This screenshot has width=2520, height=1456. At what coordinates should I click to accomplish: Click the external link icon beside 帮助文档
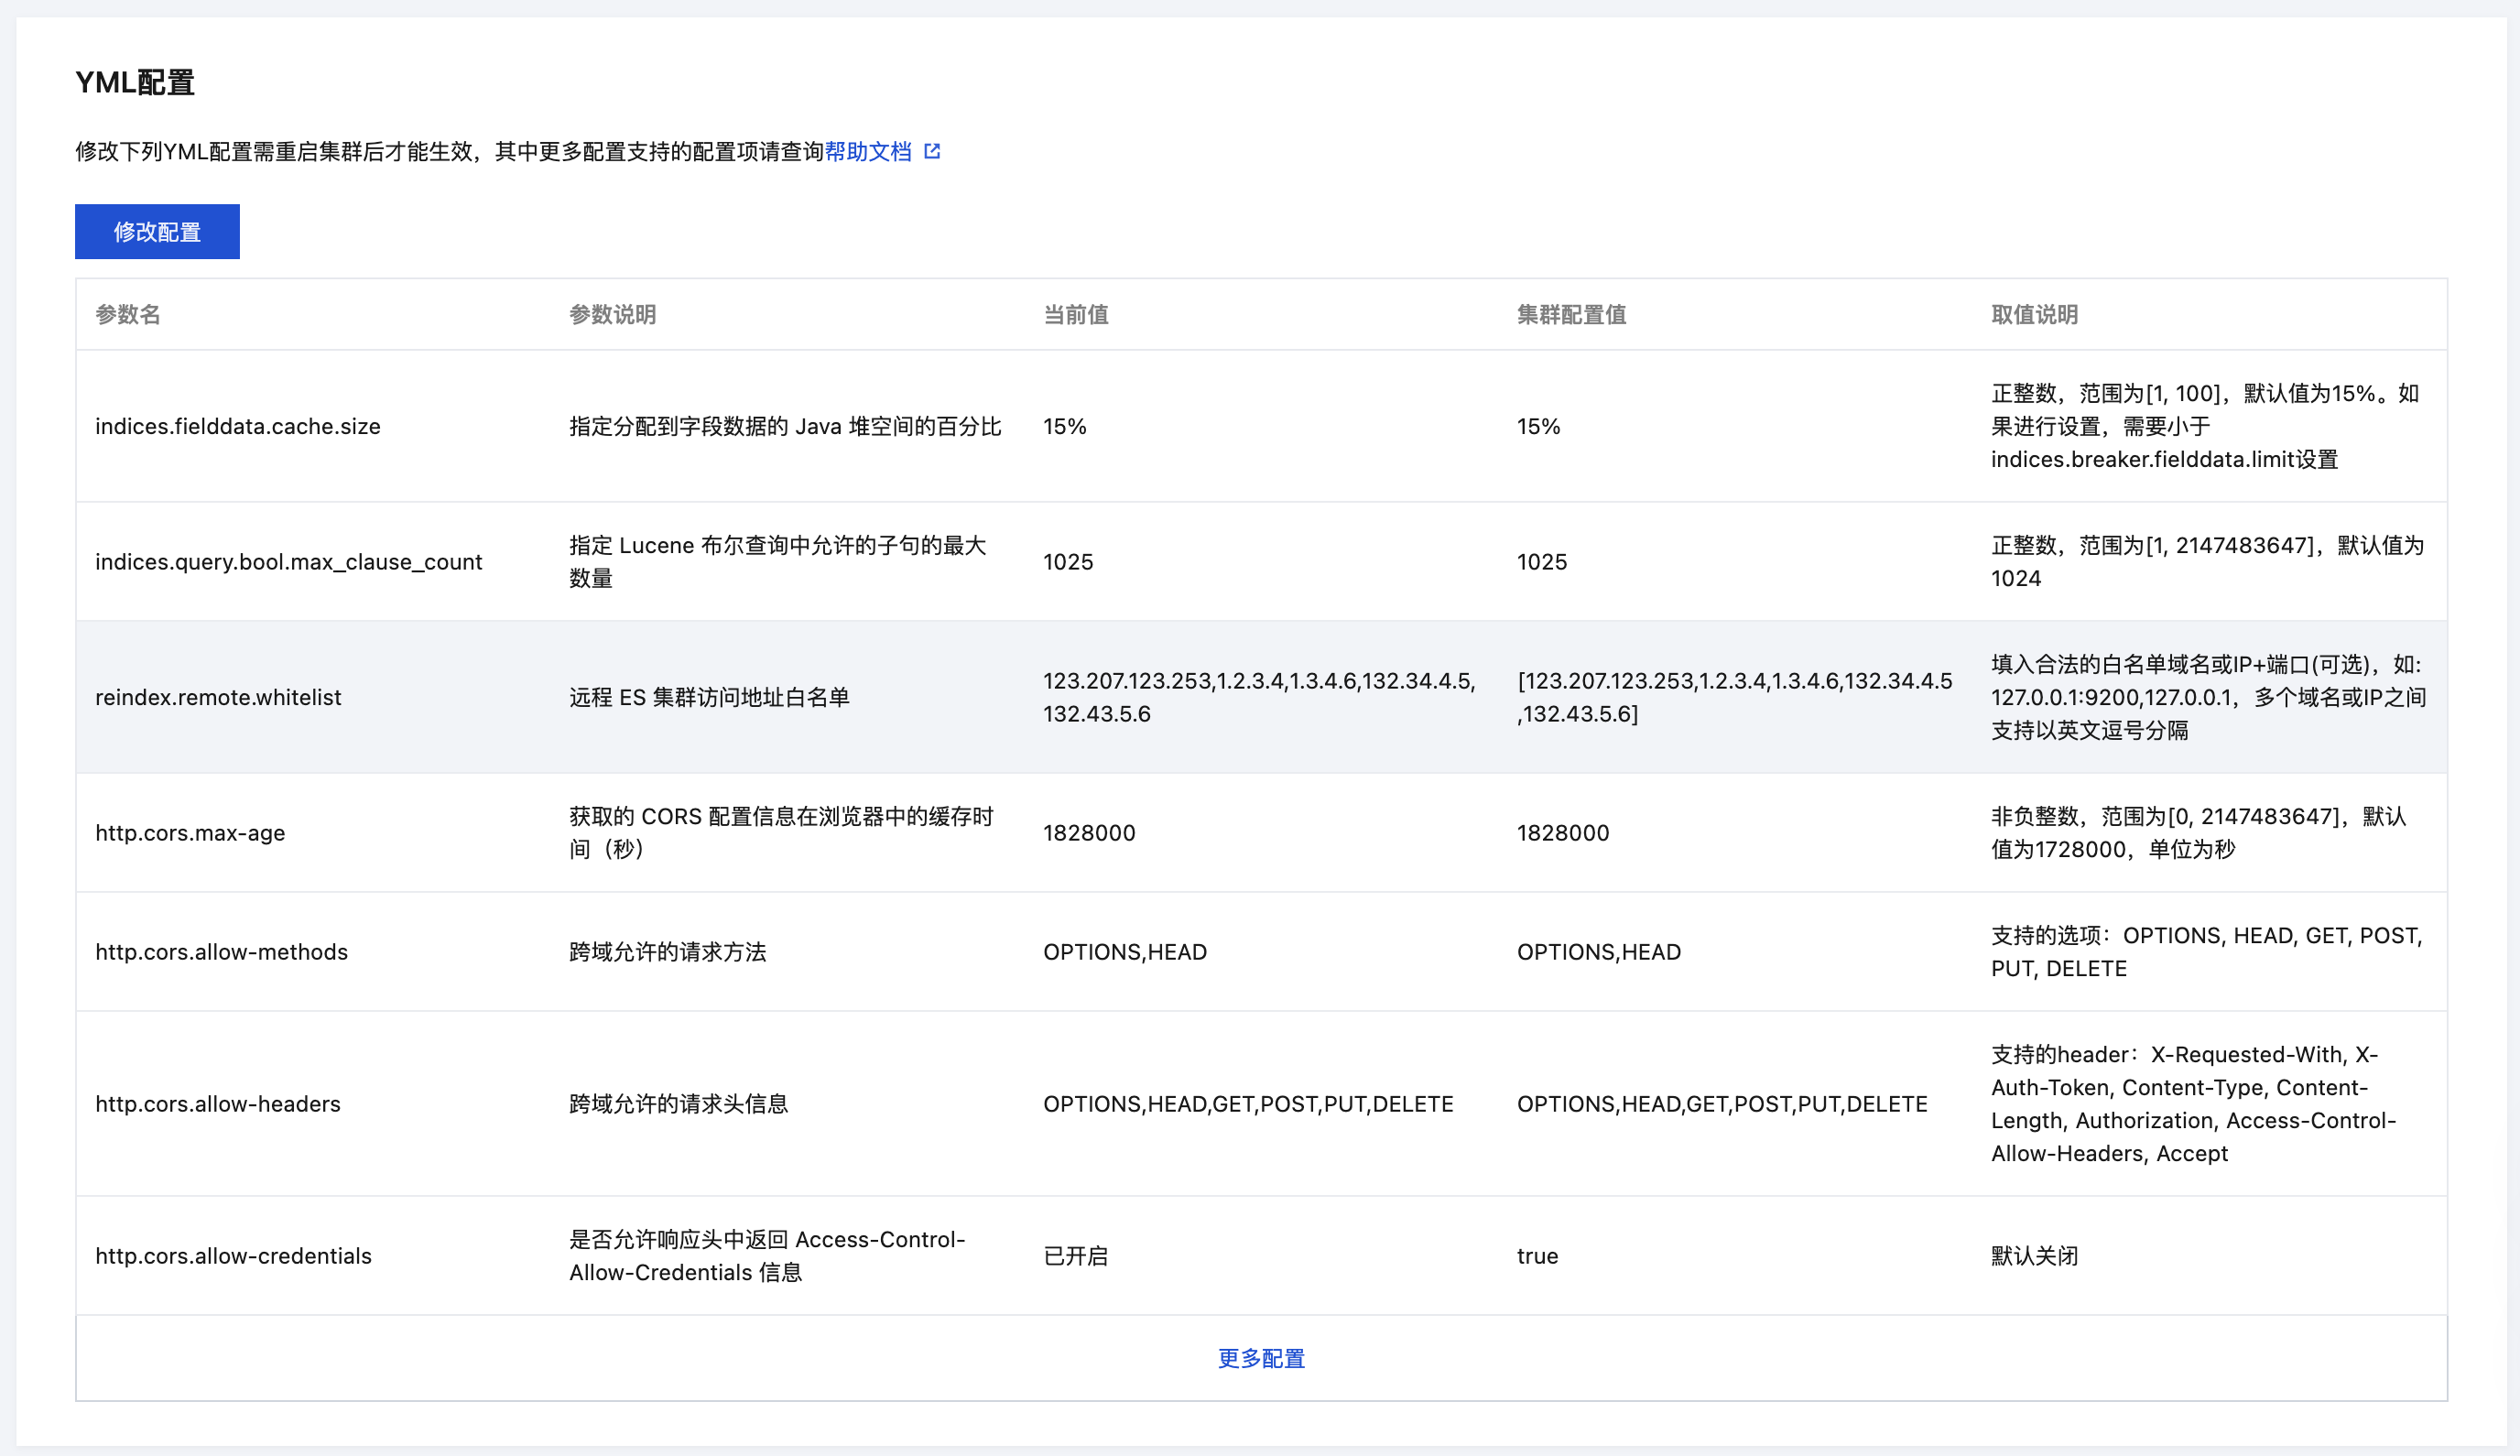(932, 151)
